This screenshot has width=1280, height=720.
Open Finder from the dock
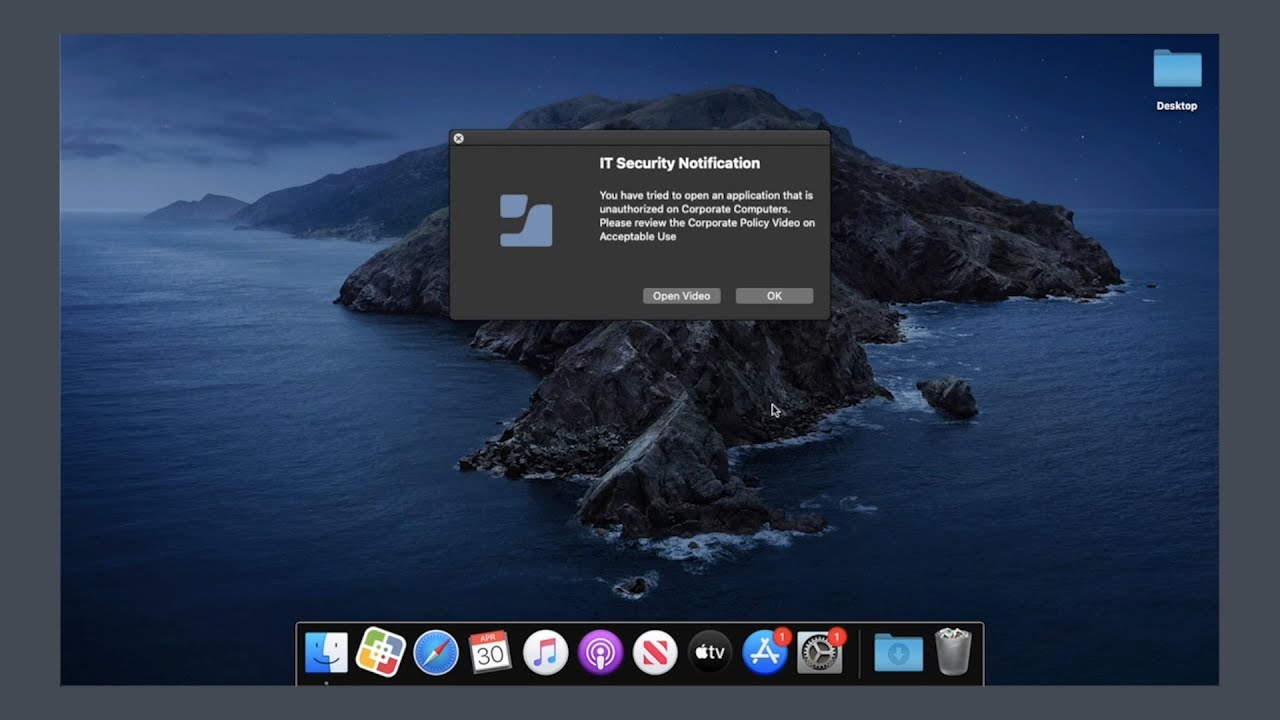coord(326,653)
